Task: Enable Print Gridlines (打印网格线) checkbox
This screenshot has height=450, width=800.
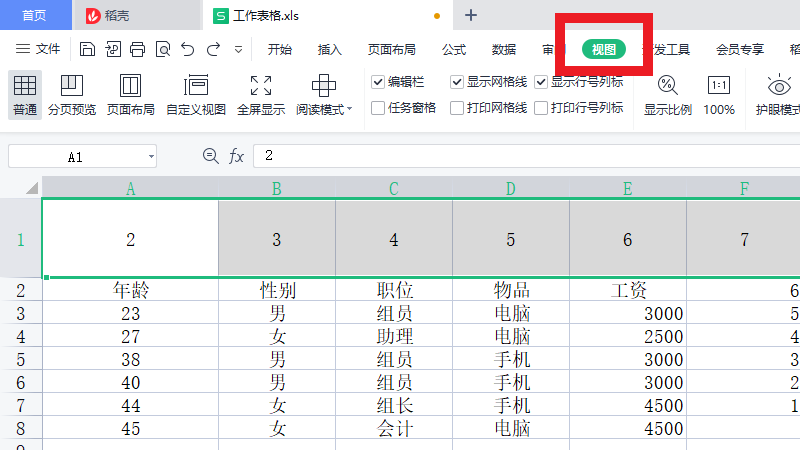Action: pyautogui.click(x=457, y=108)
